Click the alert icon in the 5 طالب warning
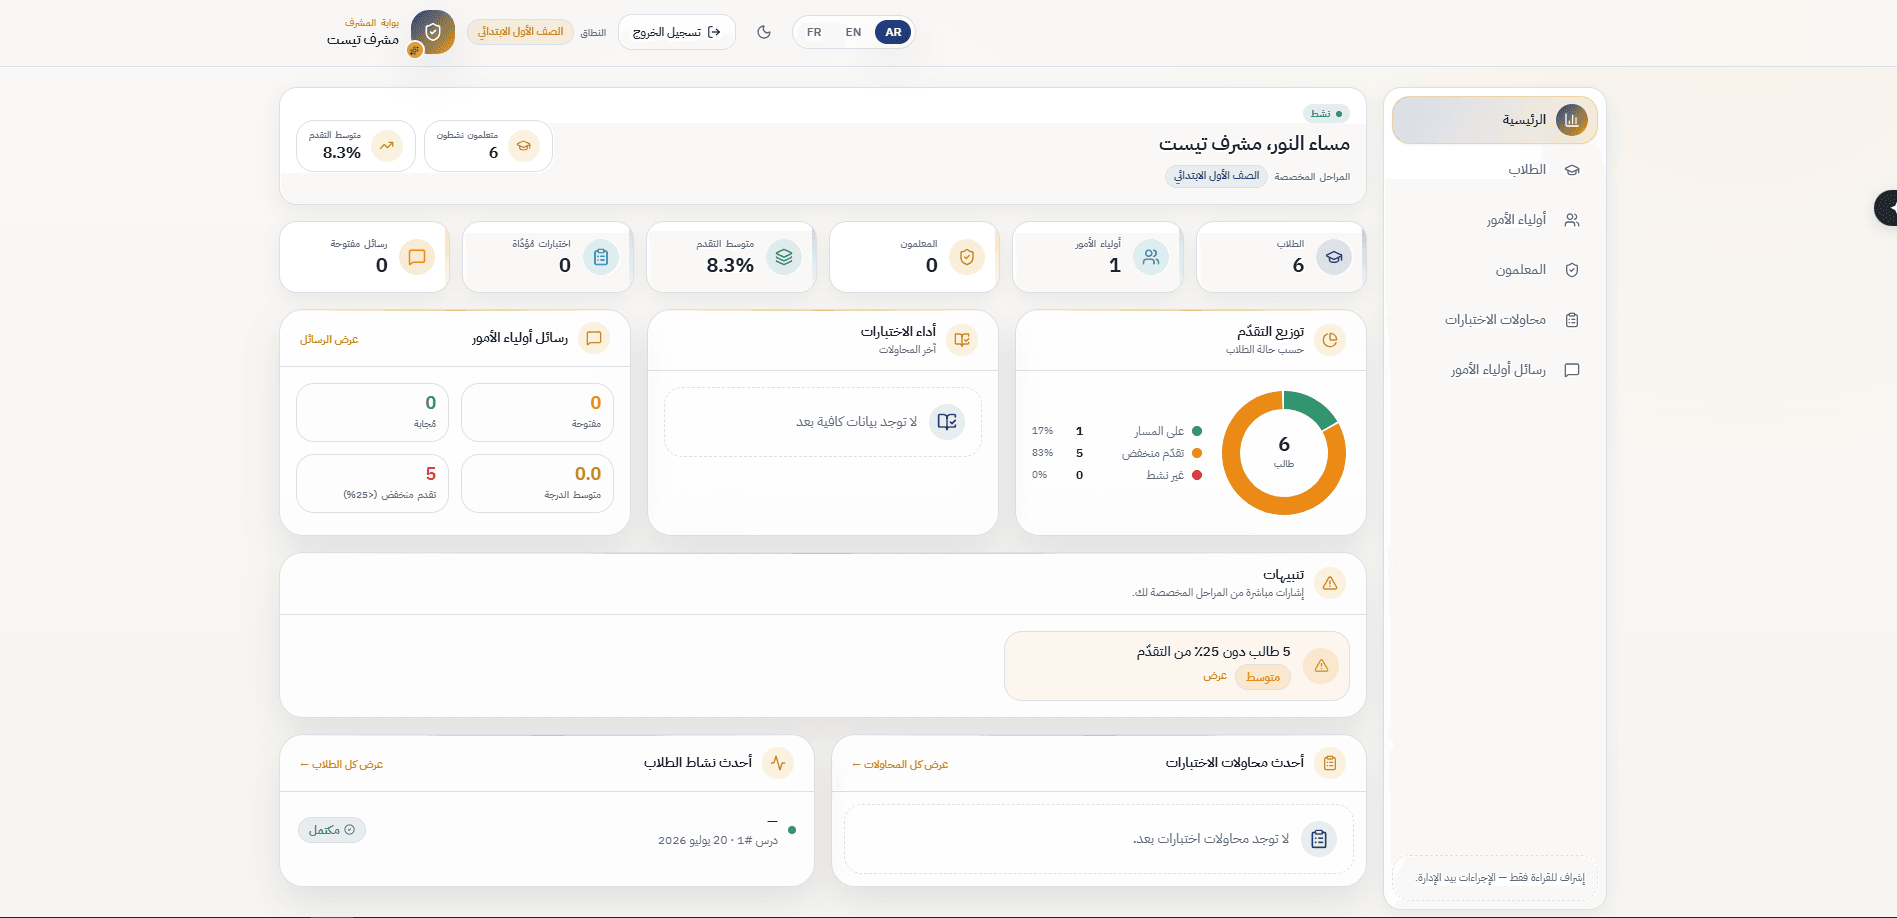 [1321, 666]
